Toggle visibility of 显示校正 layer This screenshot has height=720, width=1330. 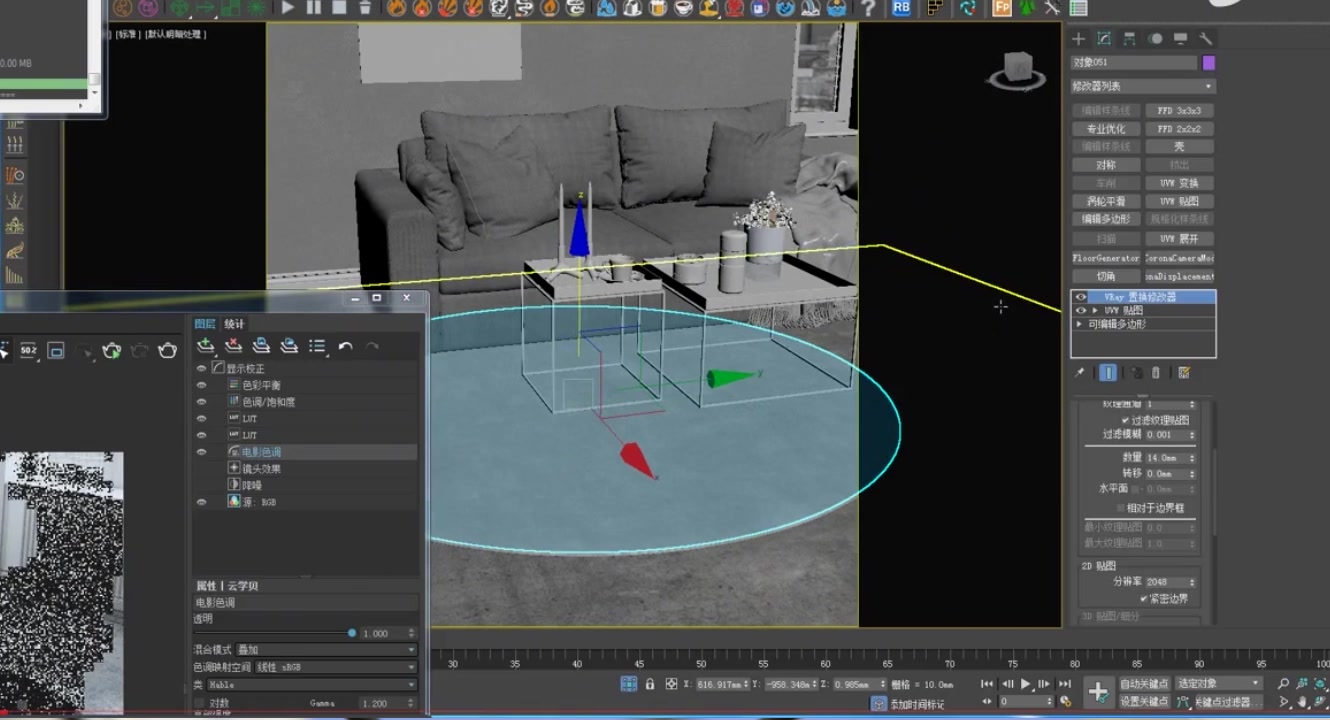[x=202, y=368]
